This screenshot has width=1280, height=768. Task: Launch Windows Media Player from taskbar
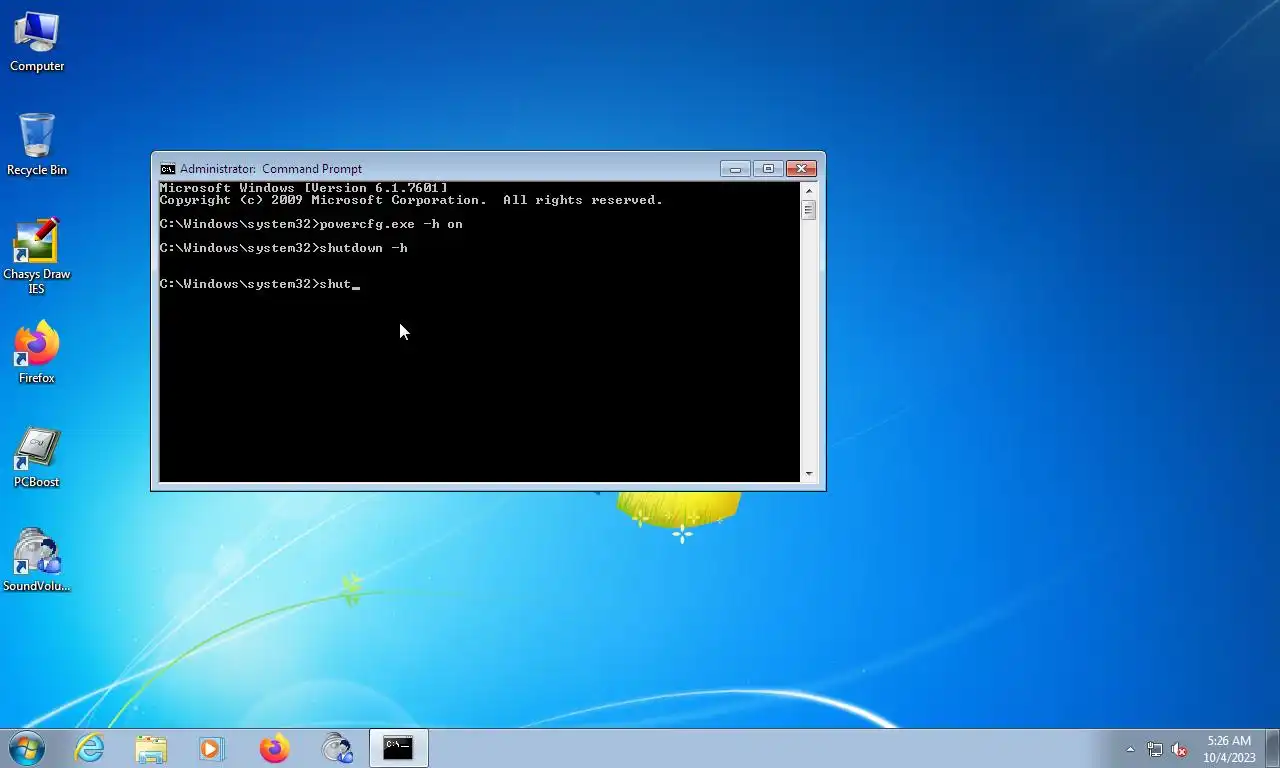pyautogui.click(x=212, y=748)
